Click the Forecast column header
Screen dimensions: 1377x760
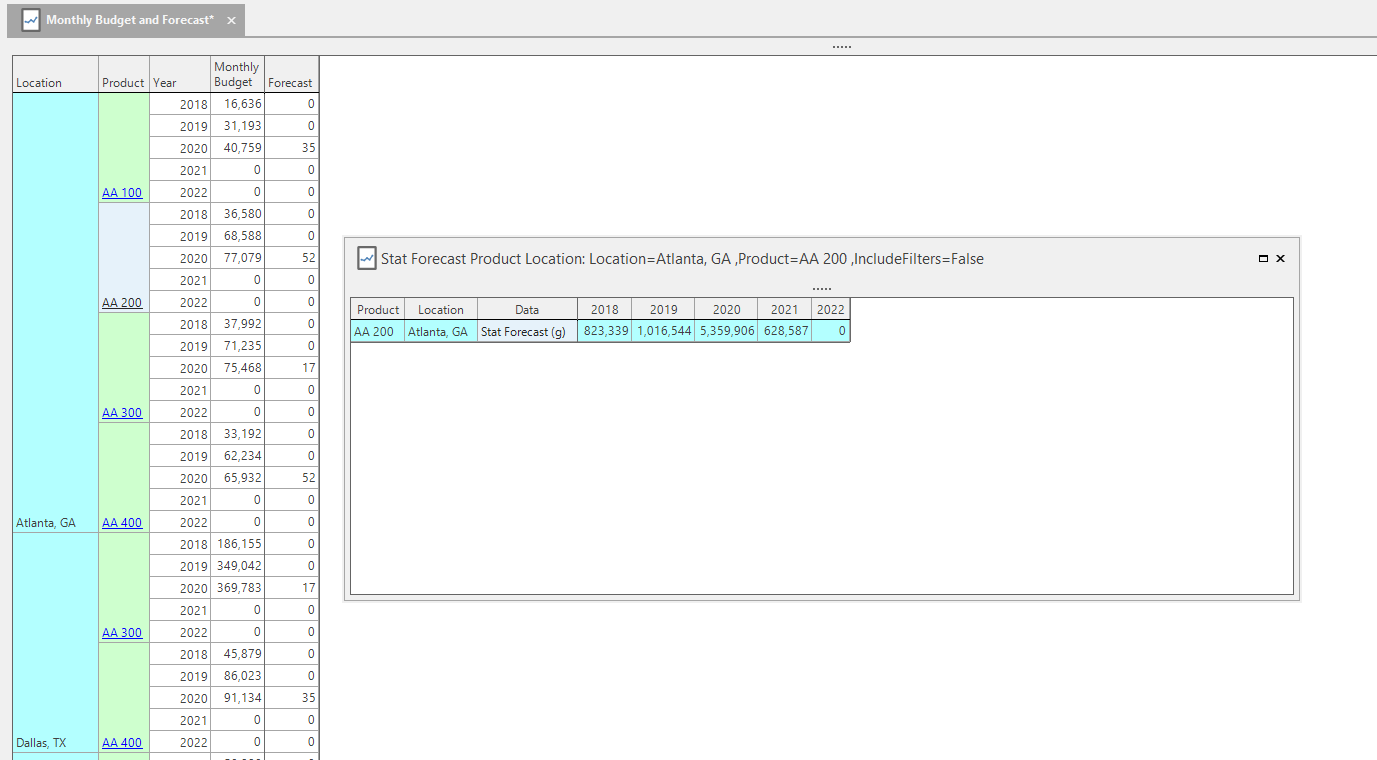291,75
